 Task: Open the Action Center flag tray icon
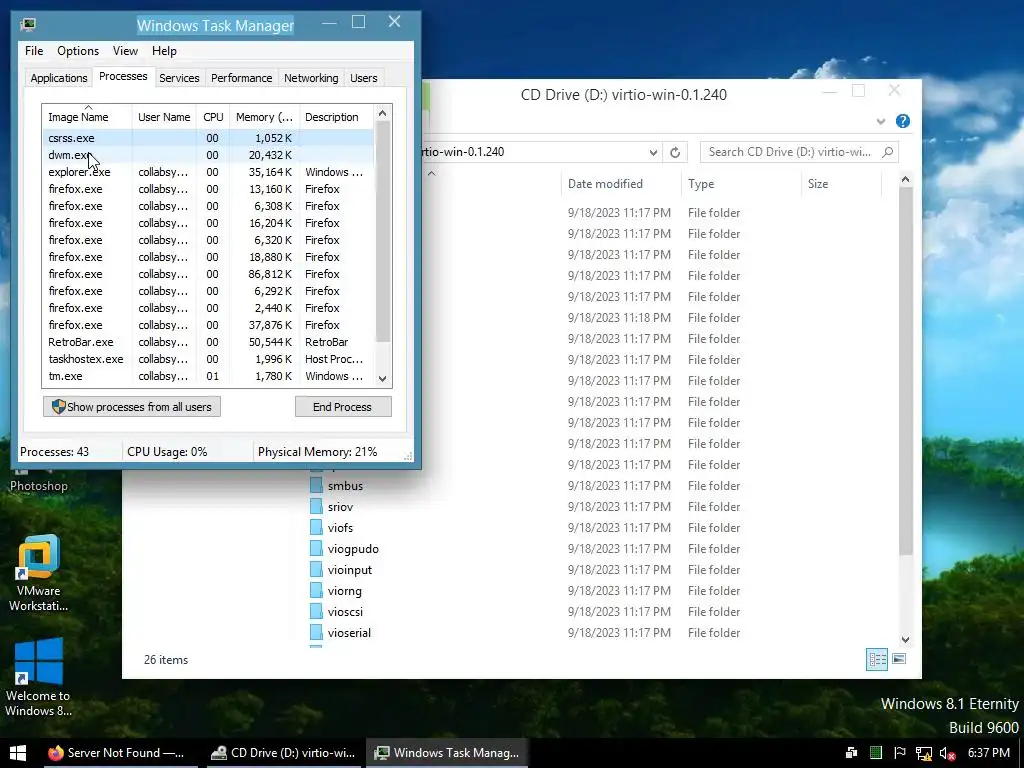click(x=899, y=752)
